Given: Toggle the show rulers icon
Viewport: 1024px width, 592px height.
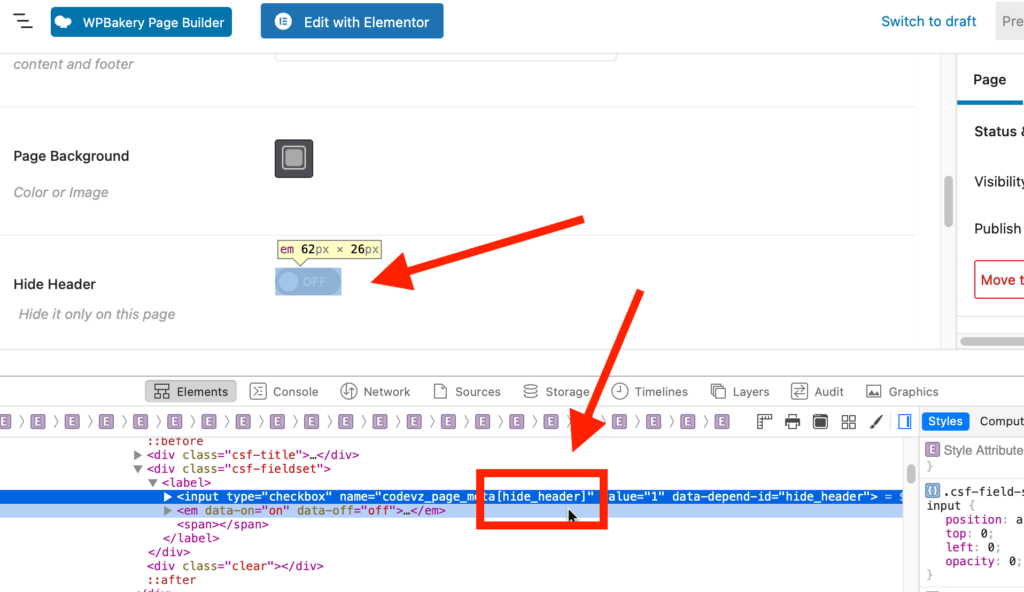Looking at the screenshot, I should coord(765,421).
